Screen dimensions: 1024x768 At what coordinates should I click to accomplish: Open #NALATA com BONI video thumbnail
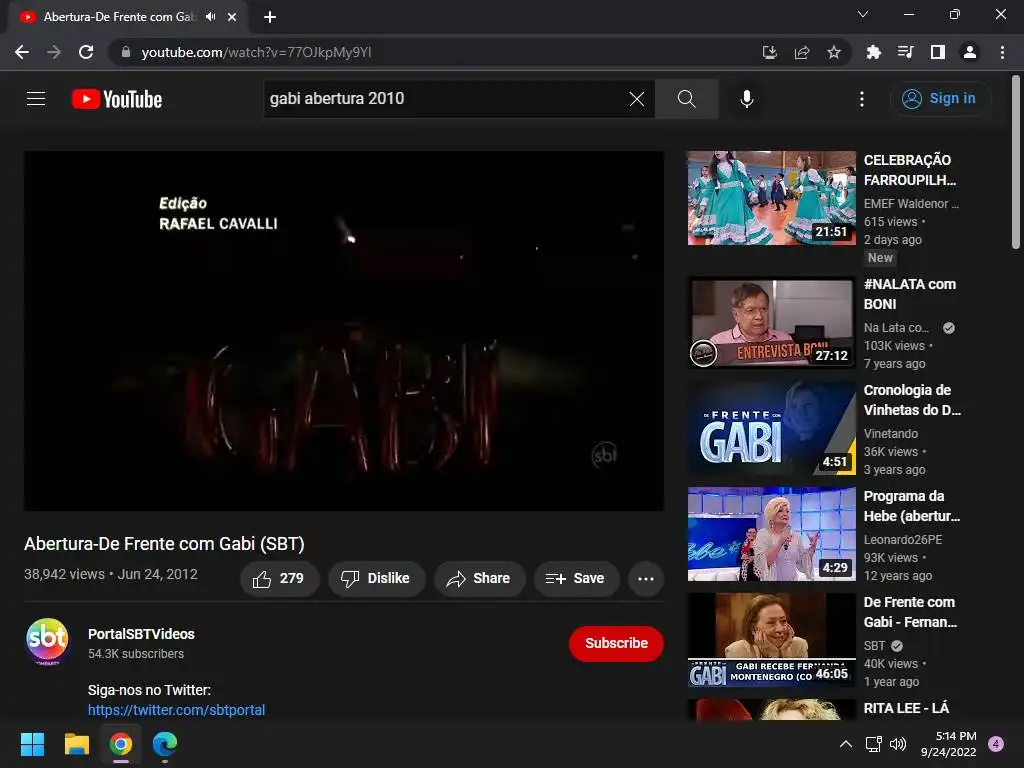click(x=771, y=323)
